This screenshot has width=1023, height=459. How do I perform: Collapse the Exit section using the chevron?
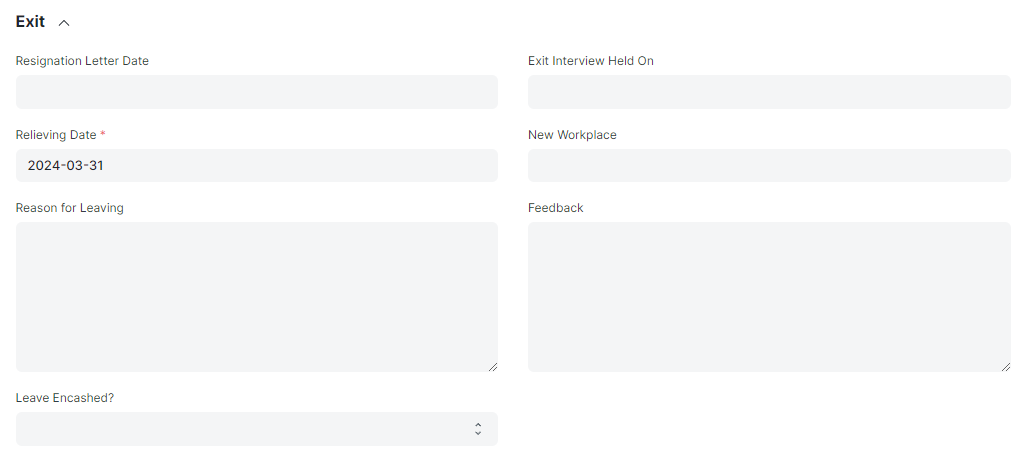(64, 23)
